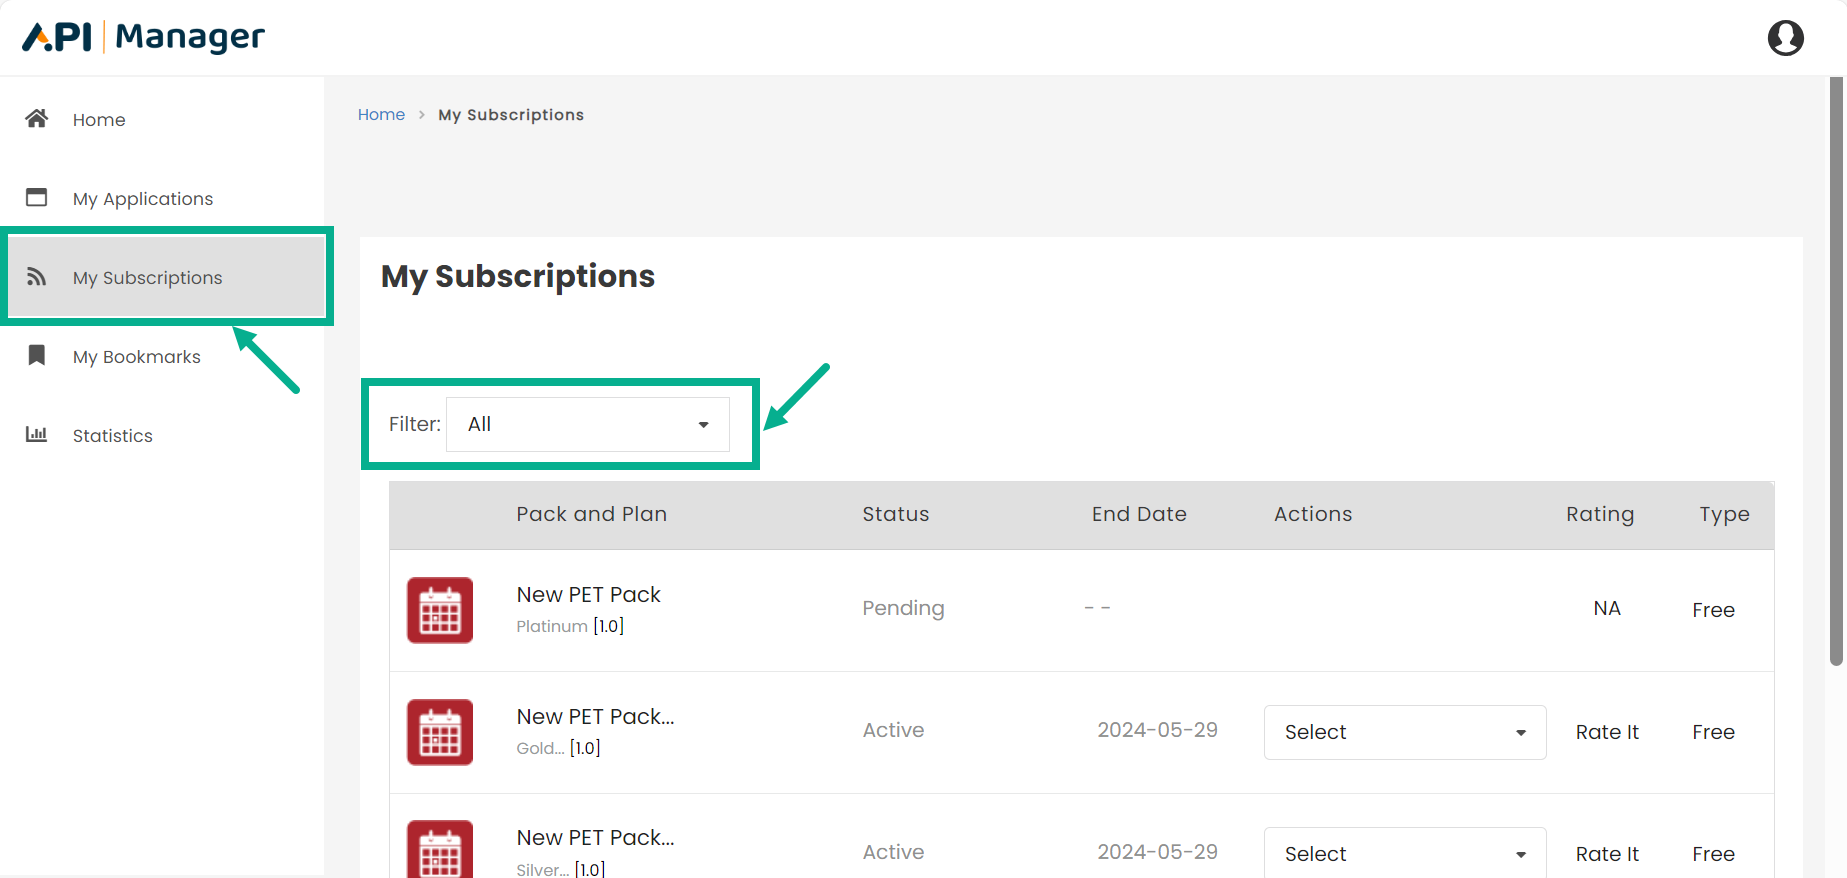This screenshot has height=878, width=1847.
Task: Click the Gold... [1.0] plan label
Action: [x=558, y=748]
